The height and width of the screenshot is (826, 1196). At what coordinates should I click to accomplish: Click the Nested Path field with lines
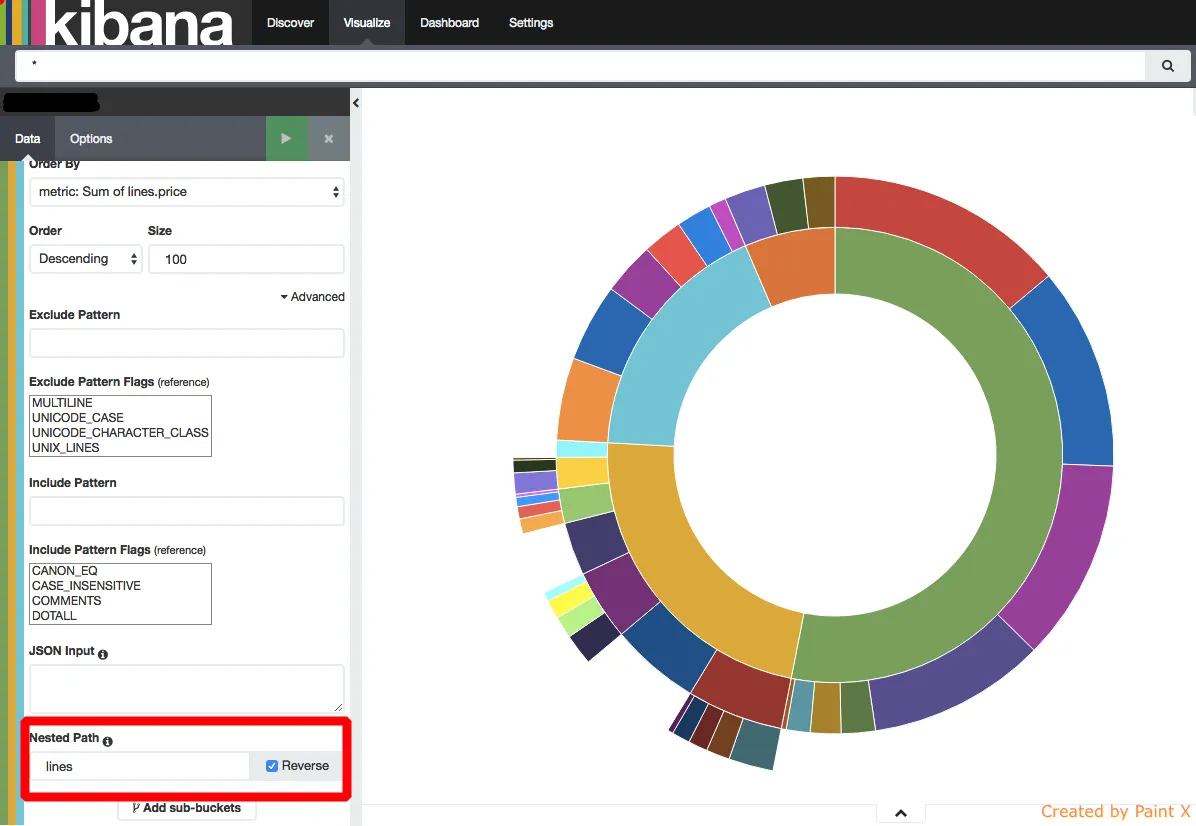140,767
